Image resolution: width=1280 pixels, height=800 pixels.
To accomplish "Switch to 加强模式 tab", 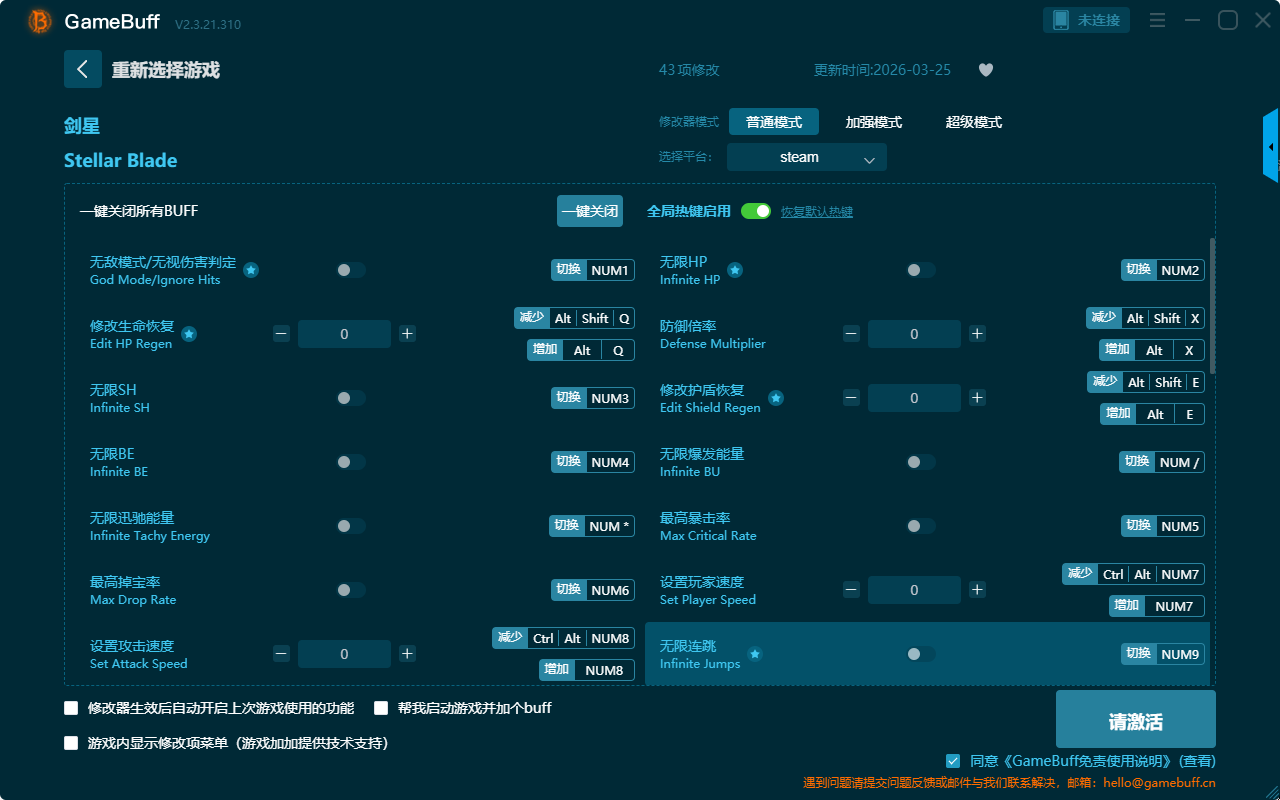I will [873, 122].
